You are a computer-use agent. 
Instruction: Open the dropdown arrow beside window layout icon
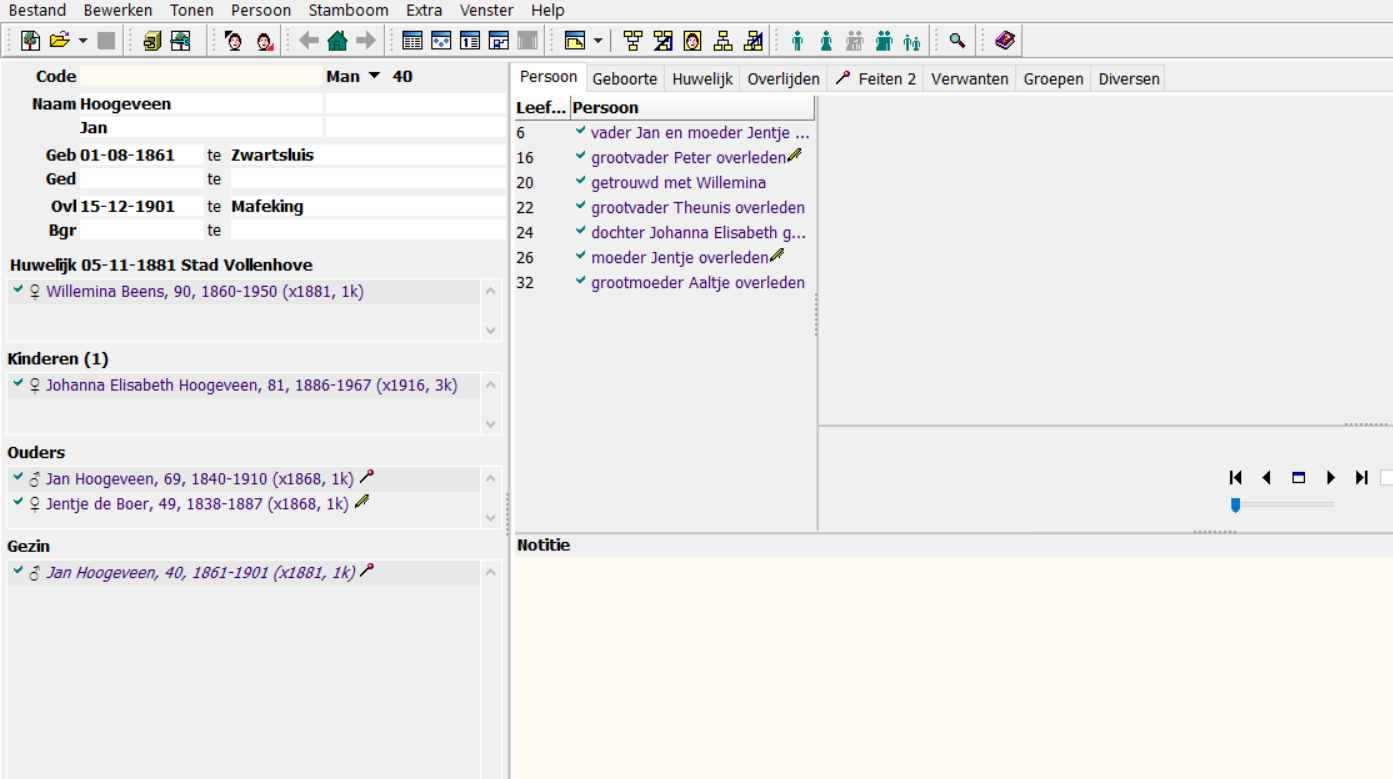click(x=598, y=41)
